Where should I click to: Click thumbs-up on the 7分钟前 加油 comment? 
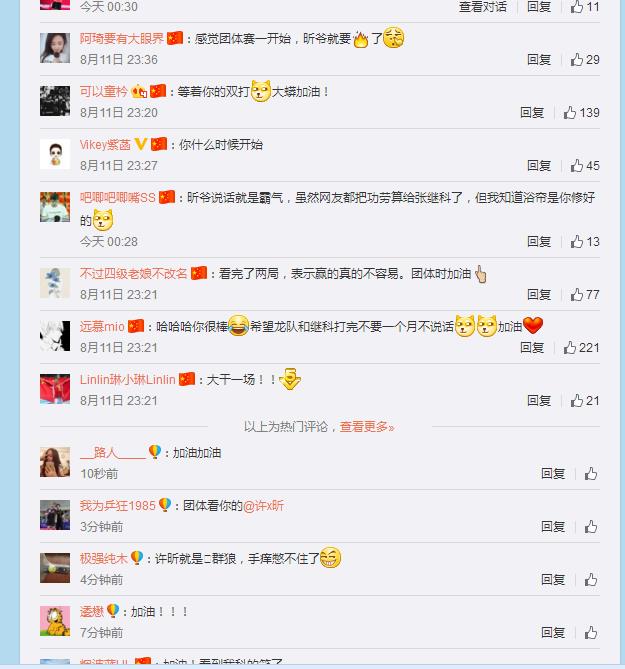pyautogui.click(x=591, y=632)
